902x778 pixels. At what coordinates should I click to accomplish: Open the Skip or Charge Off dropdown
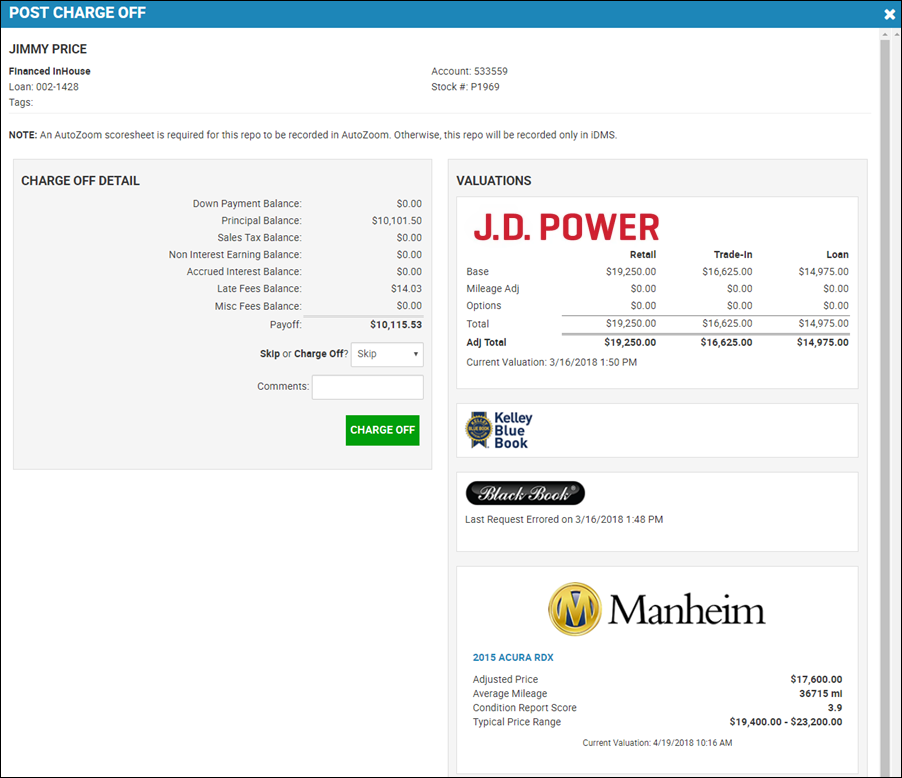point(387,354)
